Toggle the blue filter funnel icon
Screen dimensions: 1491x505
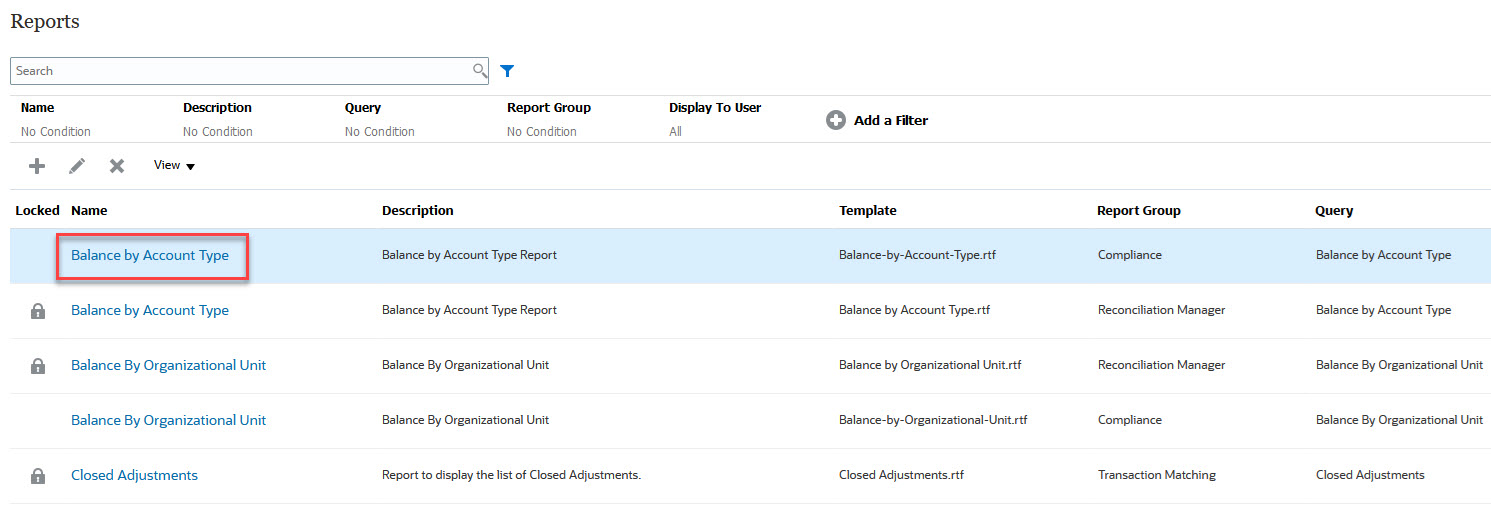pyautogui.click(x=507, y=71)
